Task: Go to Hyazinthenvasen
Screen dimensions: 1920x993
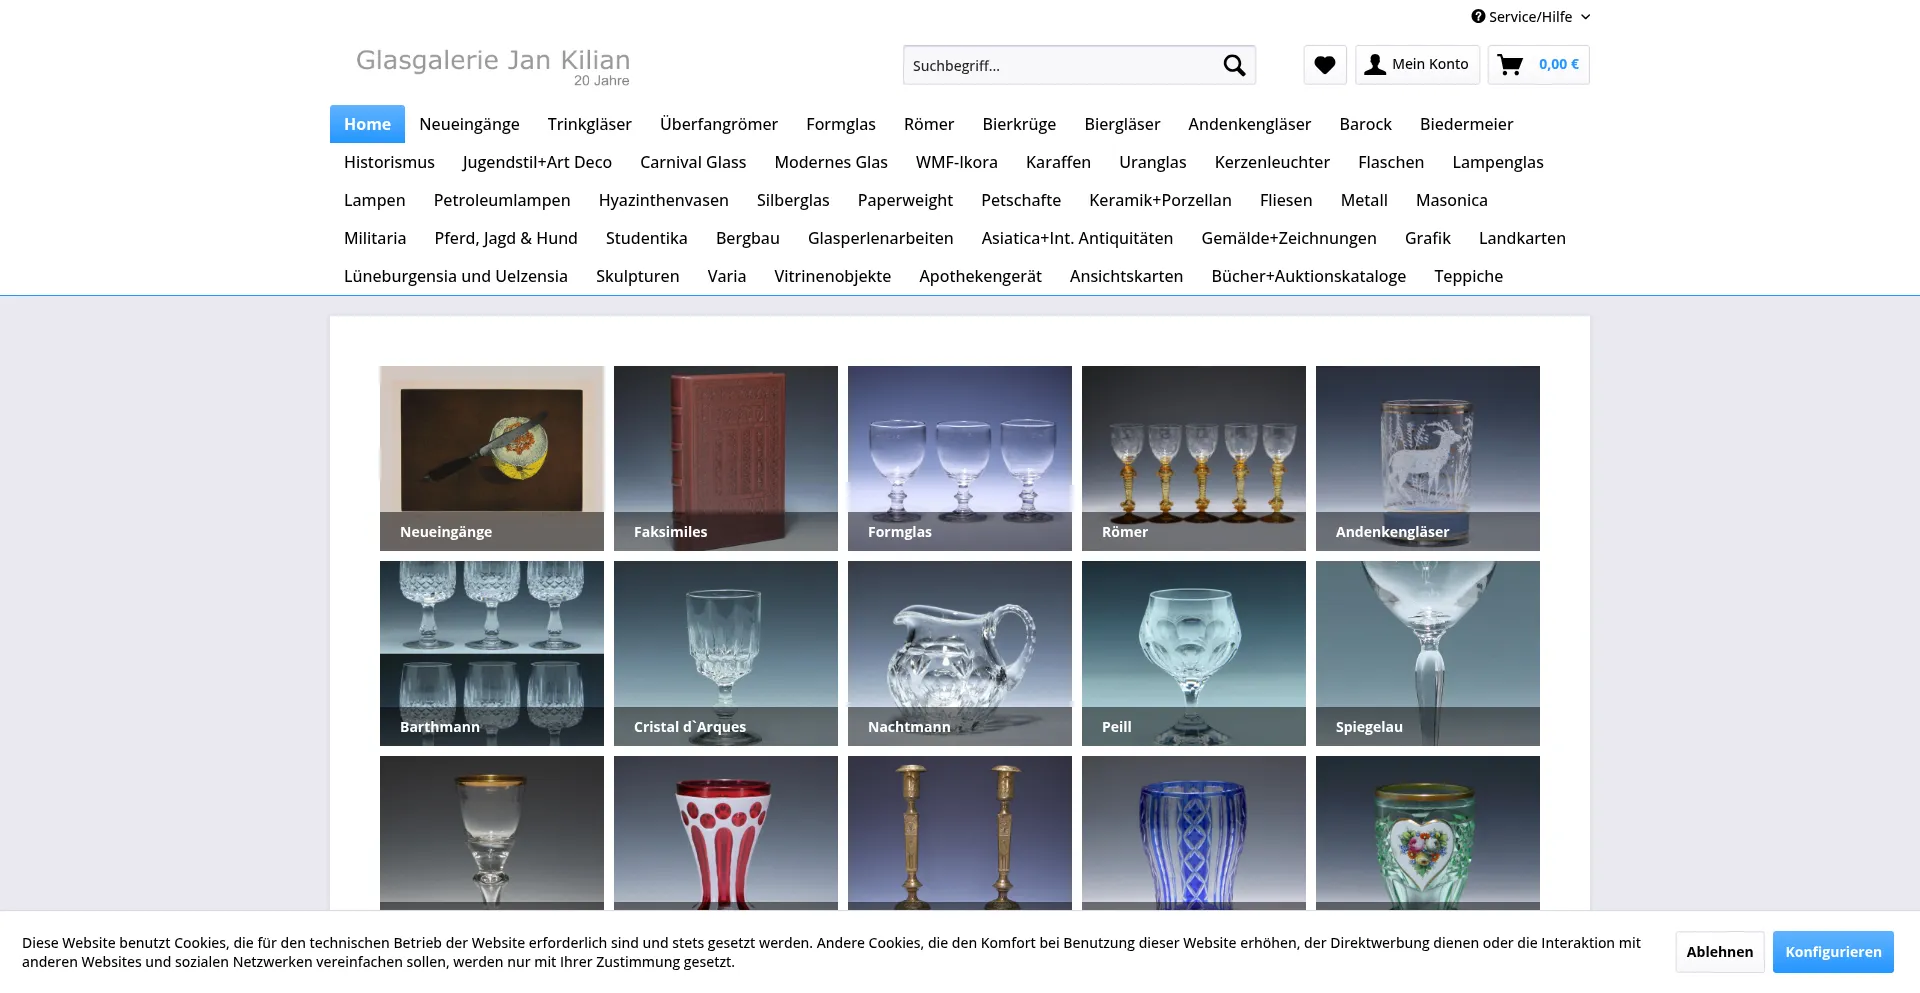Action: [x=663, y=200]
